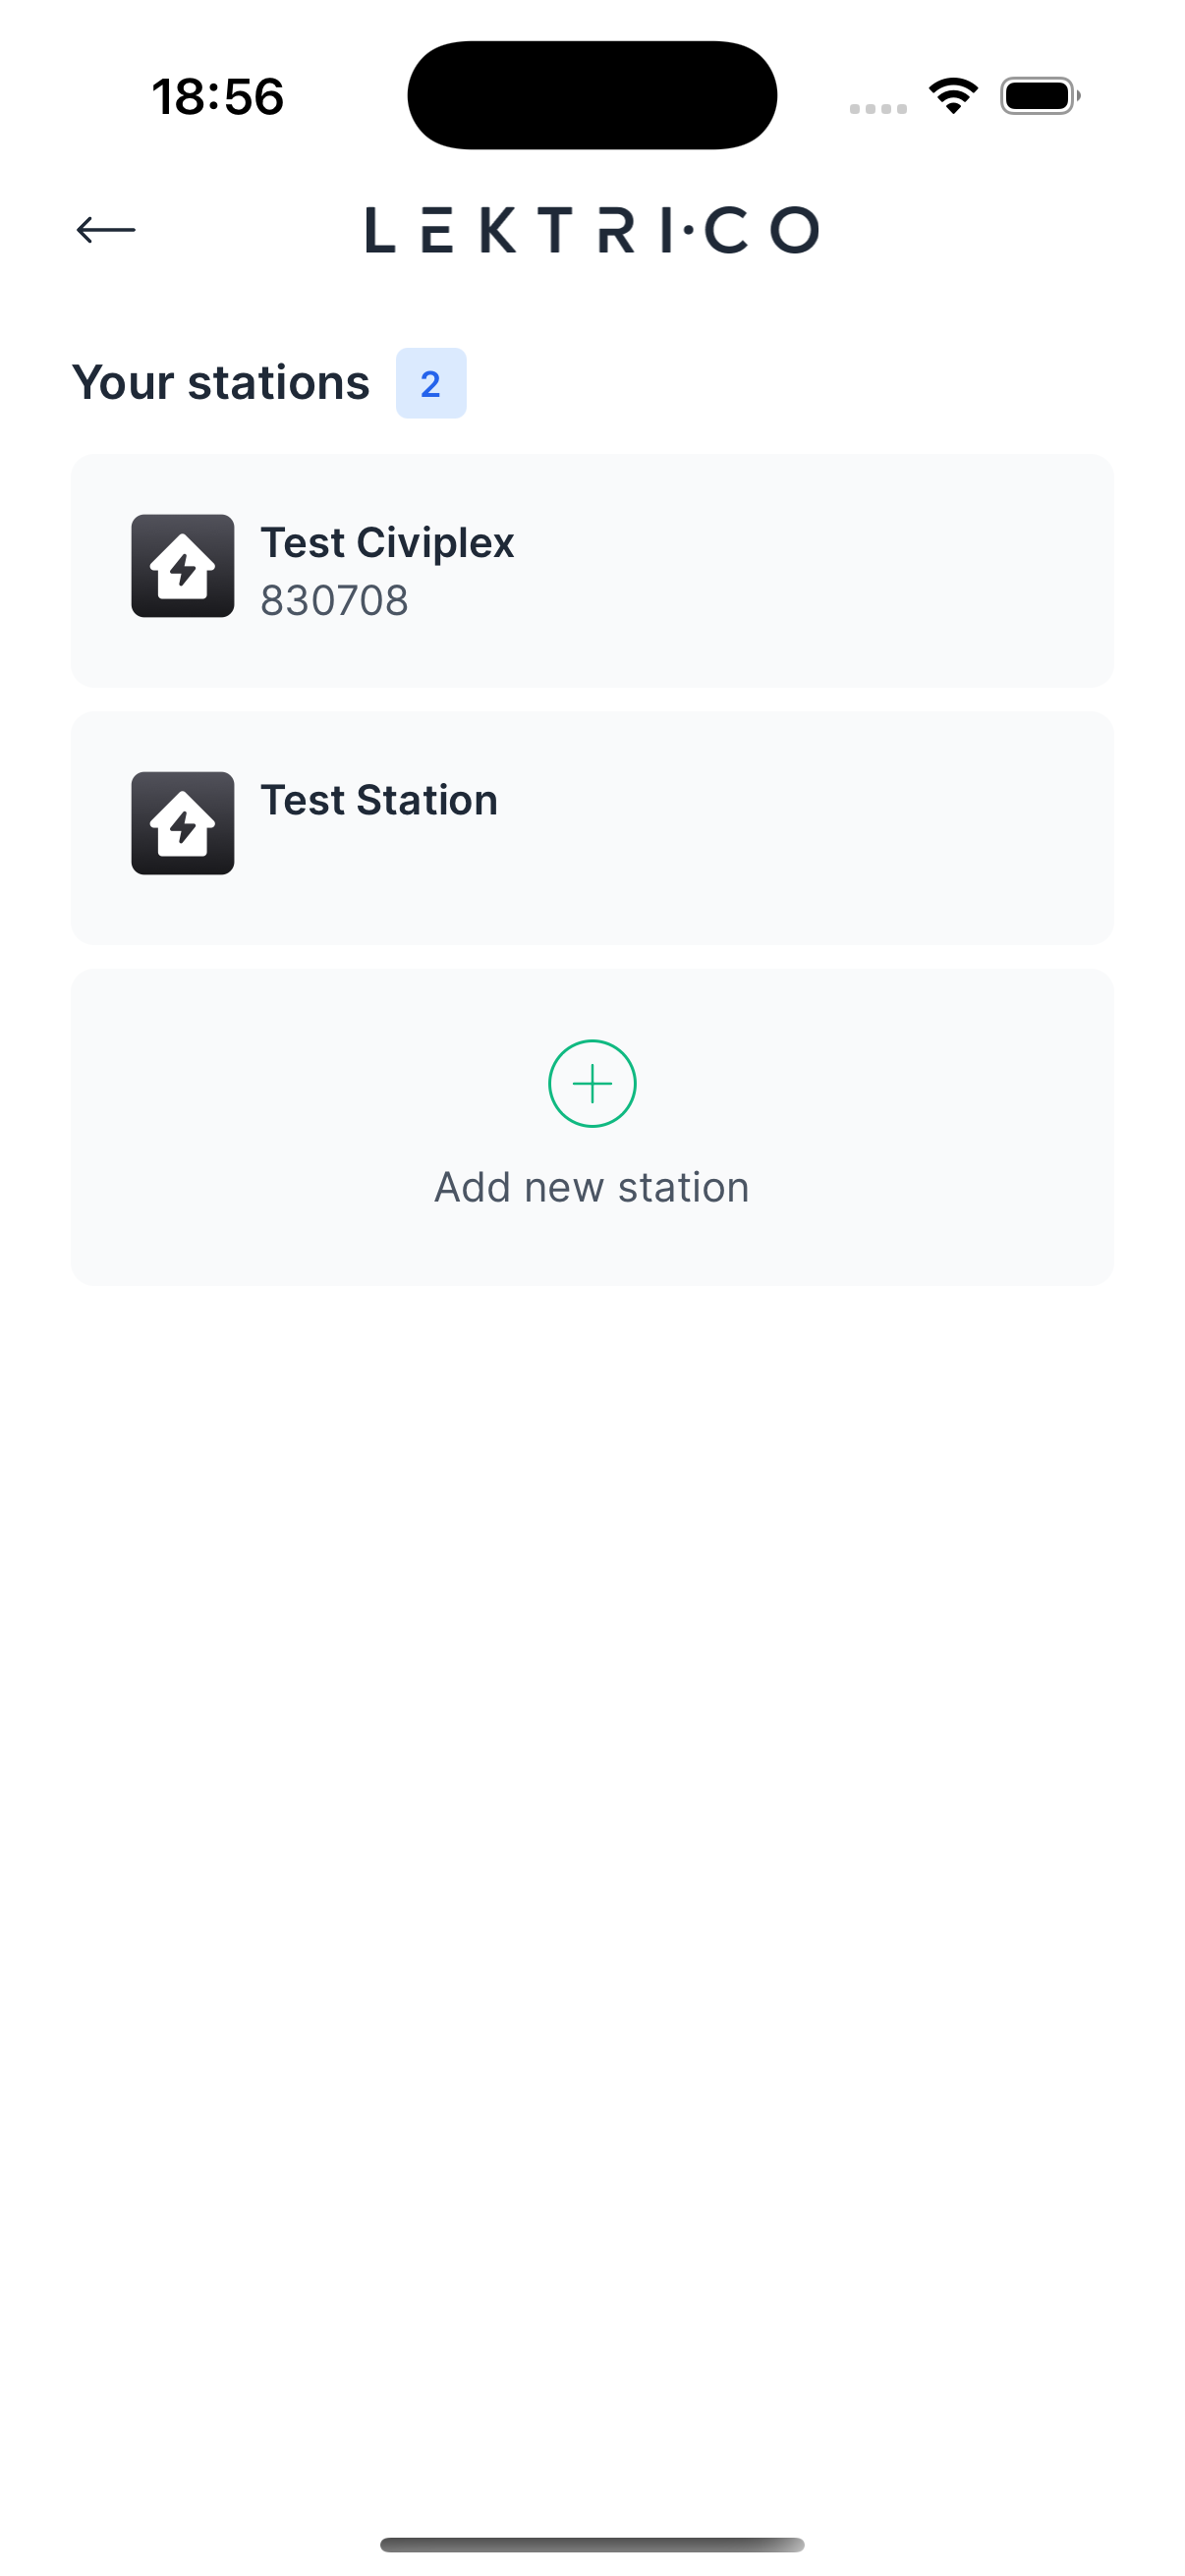Tap the battery status icon

[1039, 96]
